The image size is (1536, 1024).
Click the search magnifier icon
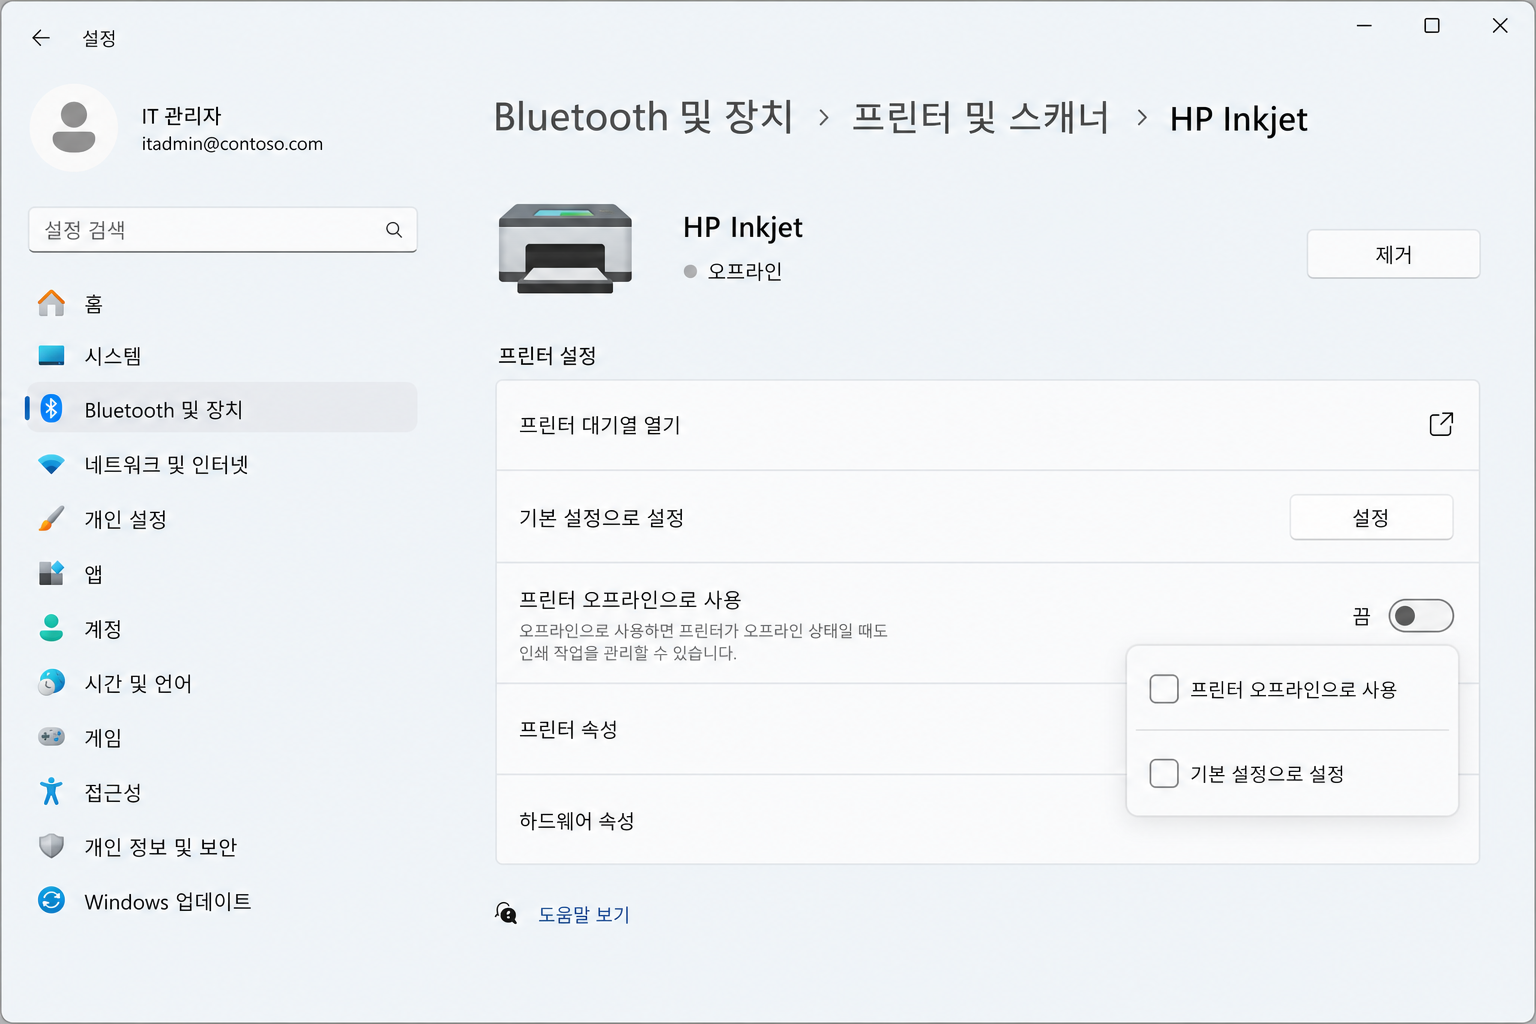pos(394,230)
